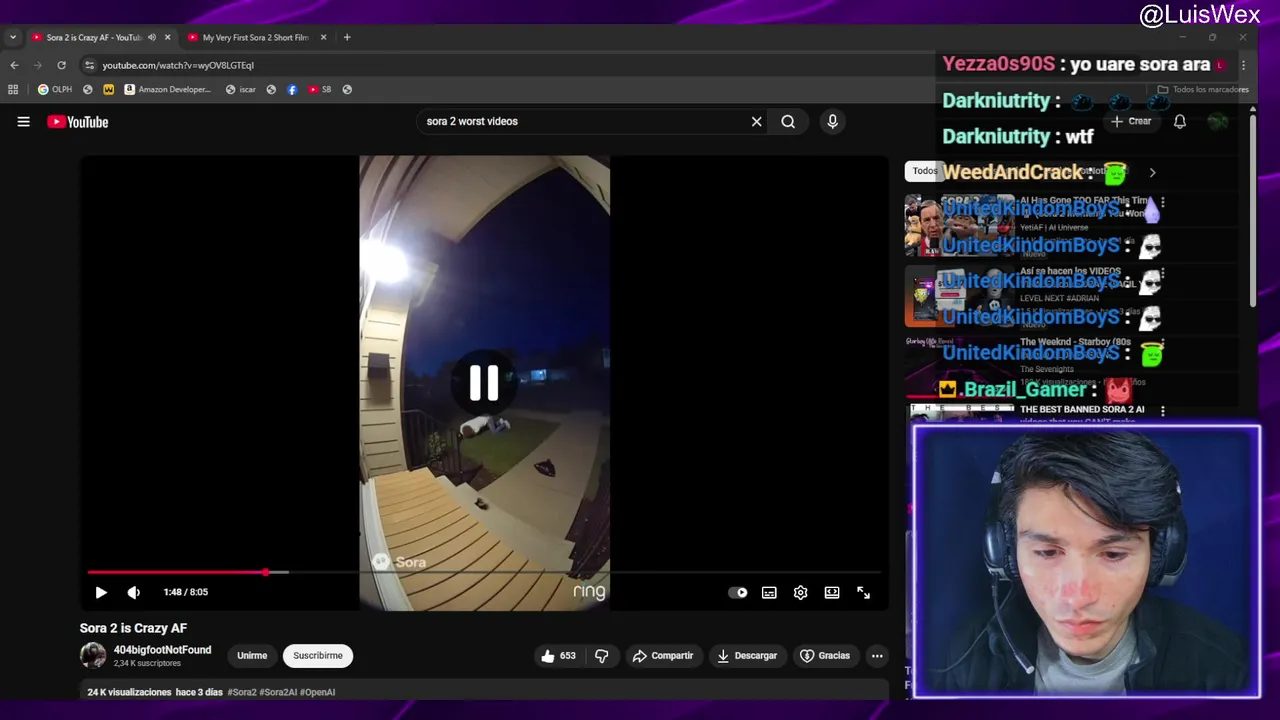1280x720 pixels.
Task: Open the OLPH bookmark
Action: pos(54,89)
